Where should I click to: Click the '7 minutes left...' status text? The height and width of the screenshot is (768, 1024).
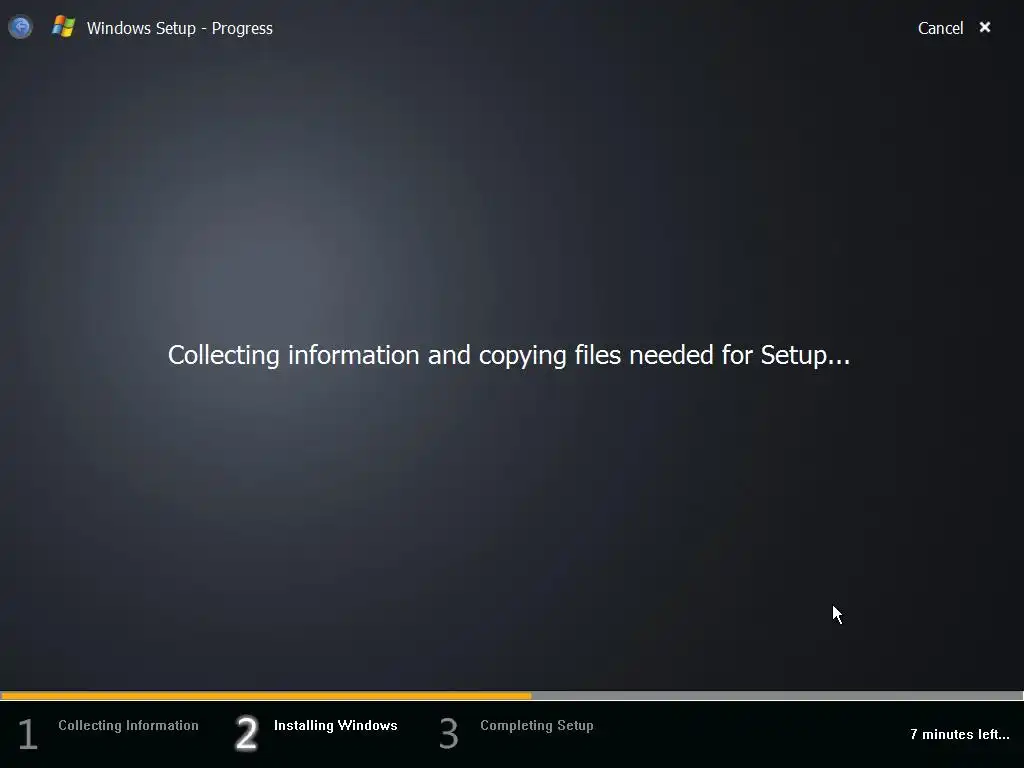pyautogui.click(x=960, y=735)
